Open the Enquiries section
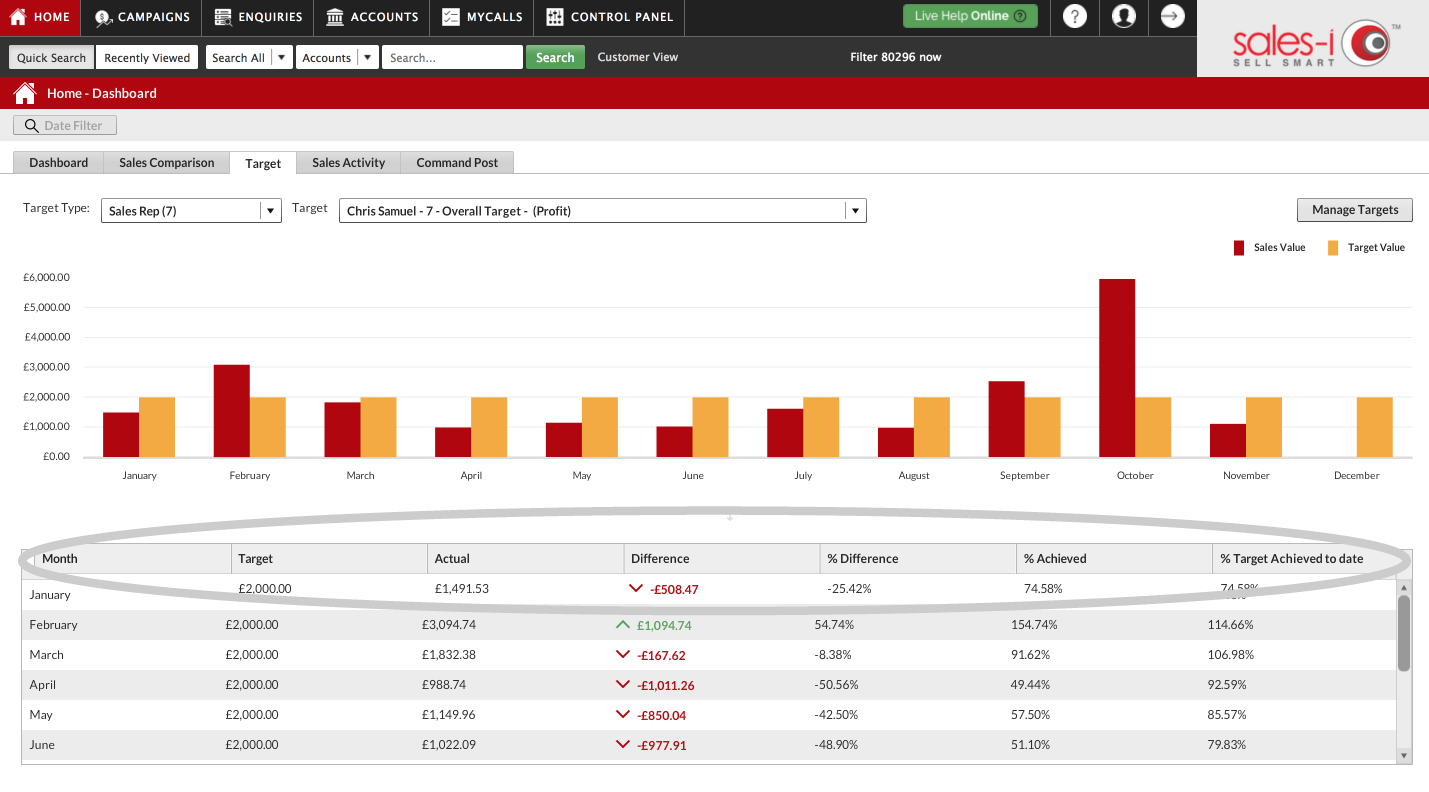 pyautogui.click(x=258, y=17)
